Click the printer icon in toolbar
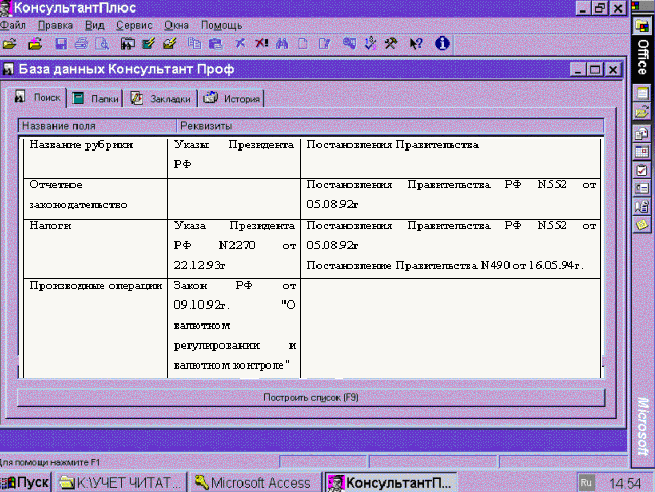The width and height of the screenshot is (655, 492). click(80, 44)
